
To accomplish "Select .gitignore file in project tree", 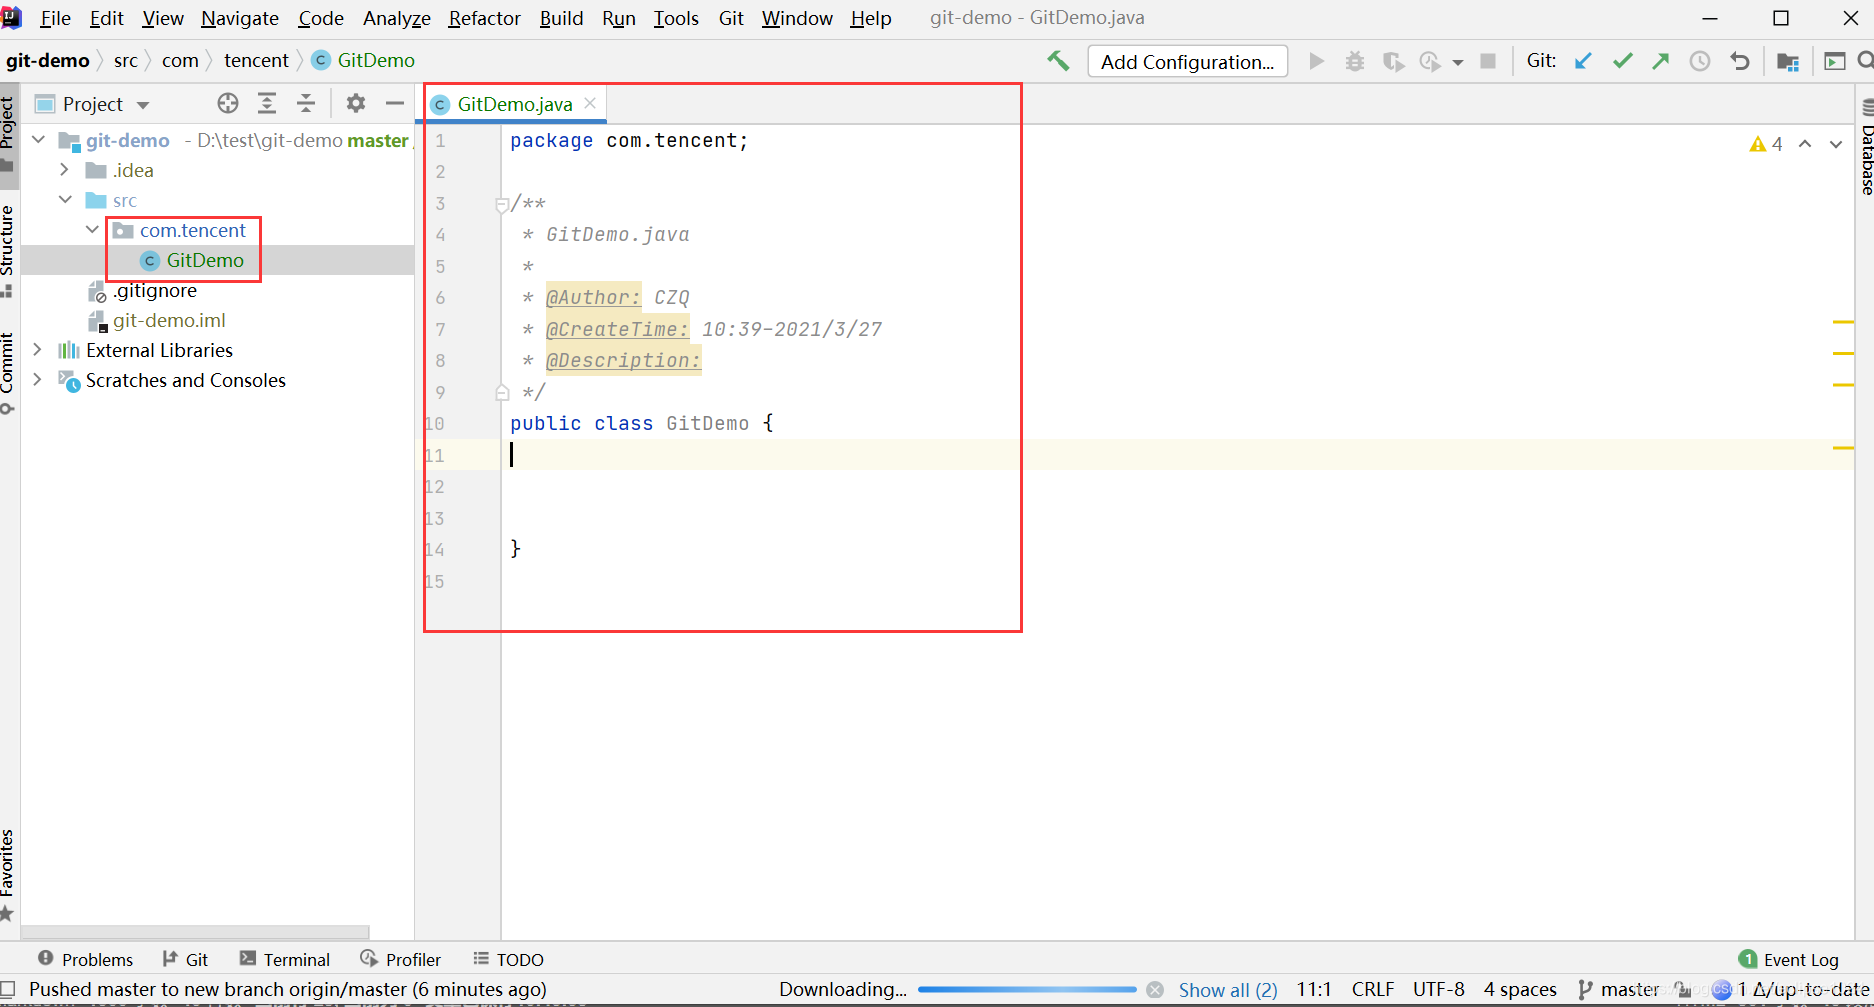I will (x=155, y=290).
